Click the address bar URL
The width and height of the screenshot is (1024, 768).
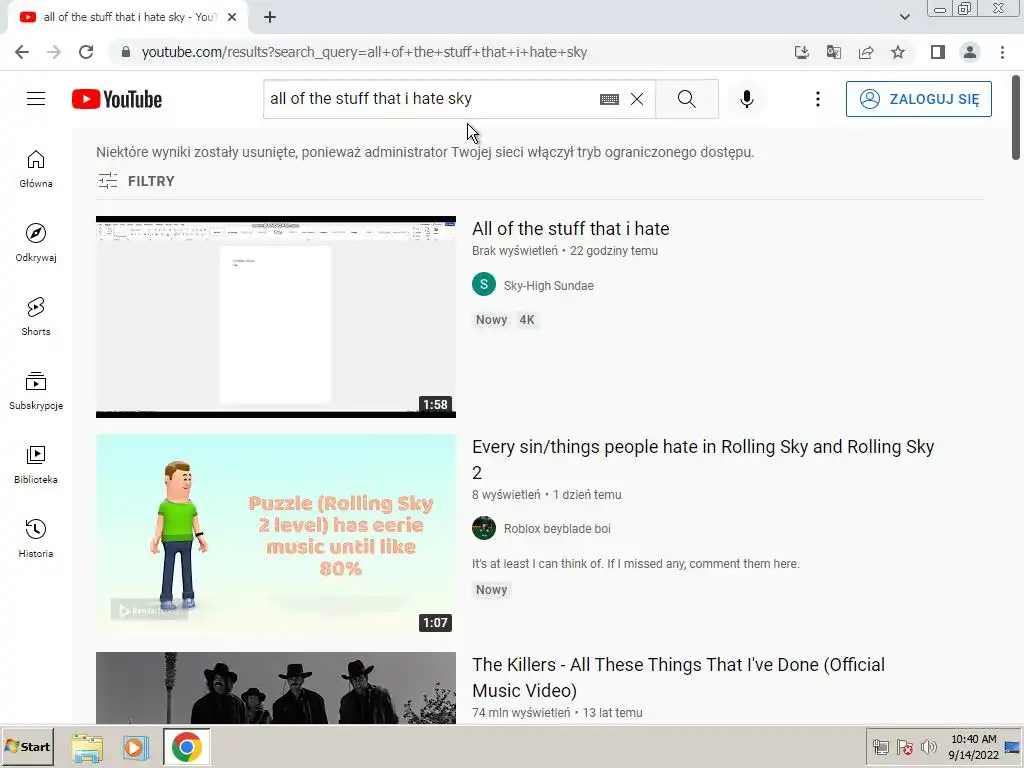[x=364, y=52]
